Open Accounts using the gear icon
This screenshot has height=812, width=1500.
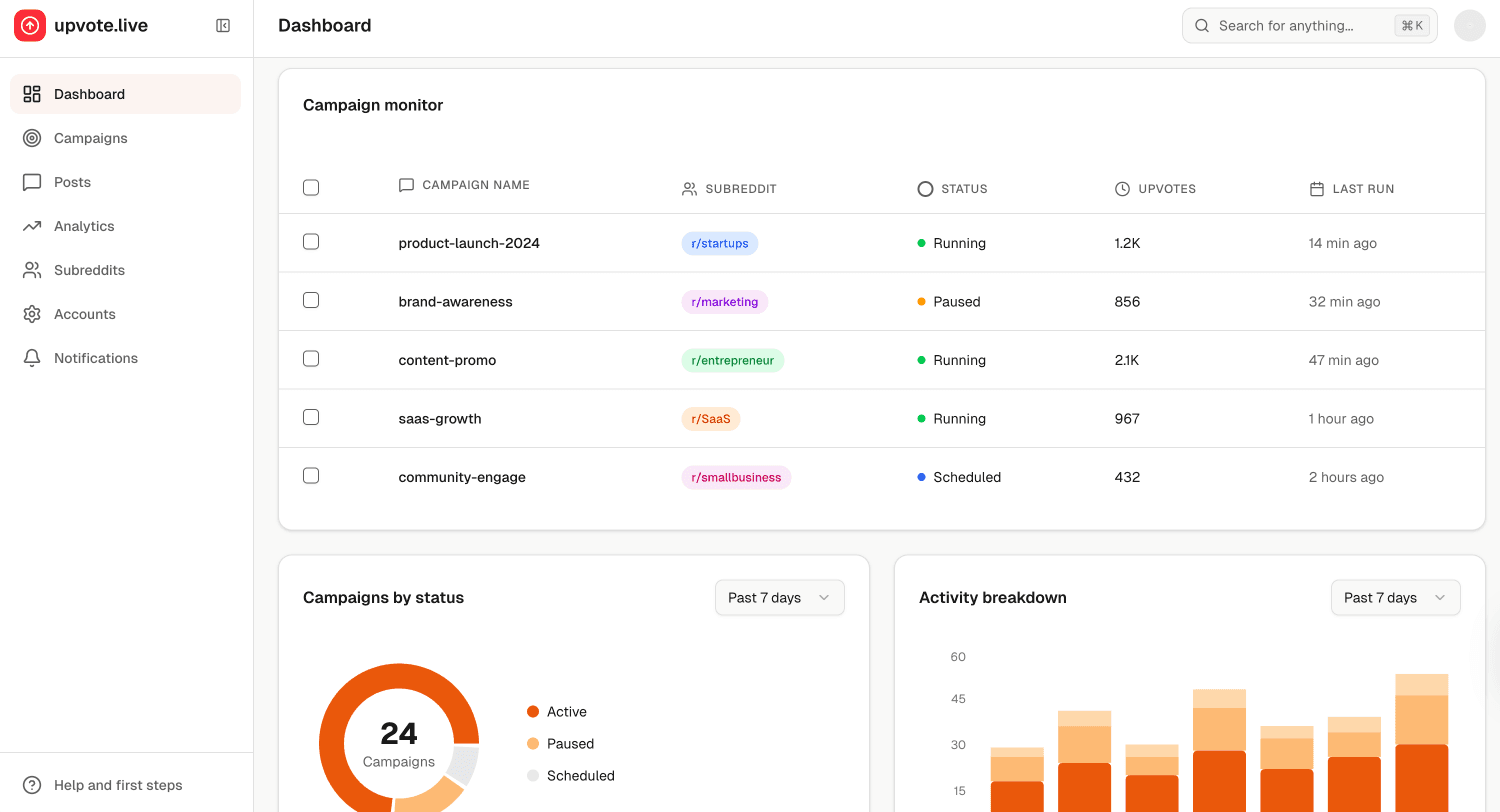(31, 314)
